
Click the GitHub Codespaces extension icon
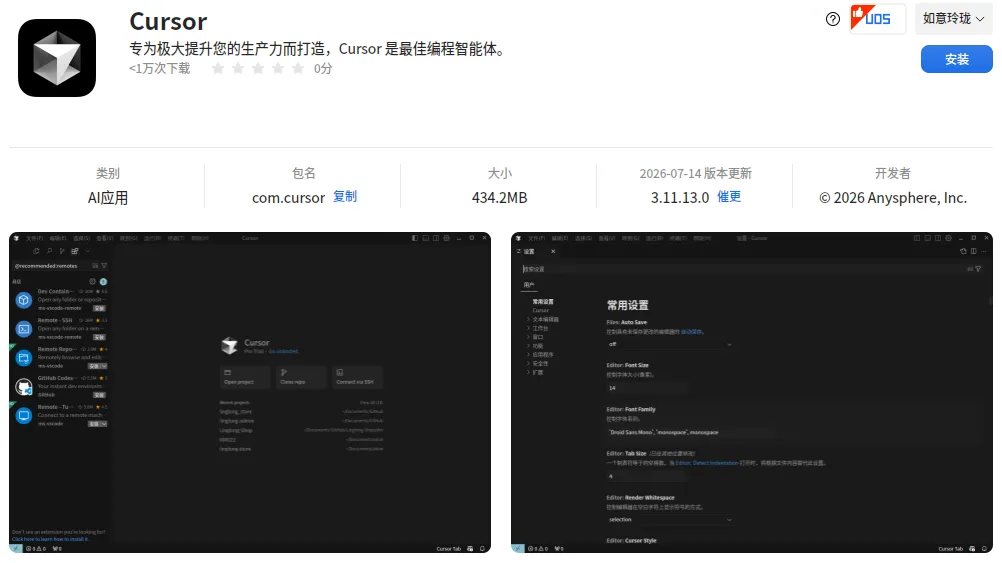coord(24,387)
